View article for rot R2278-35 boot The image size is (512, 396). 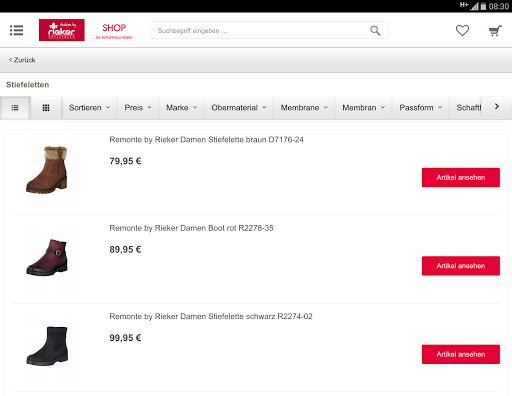[x=461, y=266]
